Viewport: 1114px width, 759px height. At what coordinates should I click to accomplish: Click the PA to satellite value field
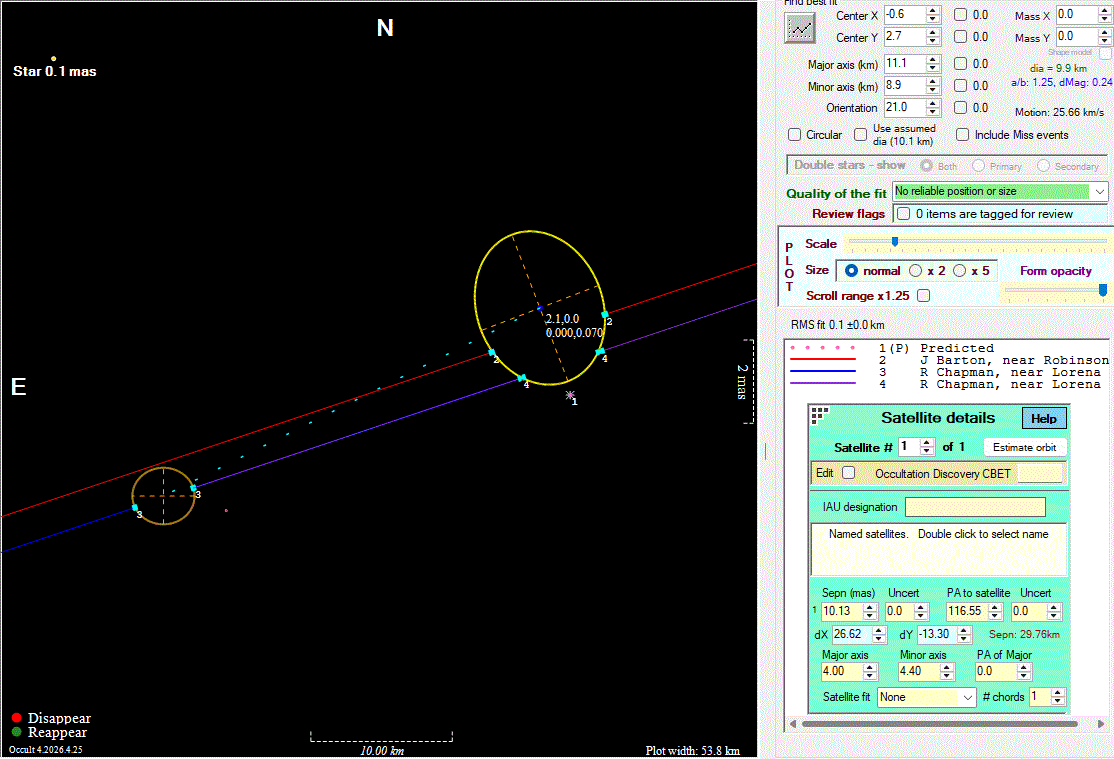point(967,611)
